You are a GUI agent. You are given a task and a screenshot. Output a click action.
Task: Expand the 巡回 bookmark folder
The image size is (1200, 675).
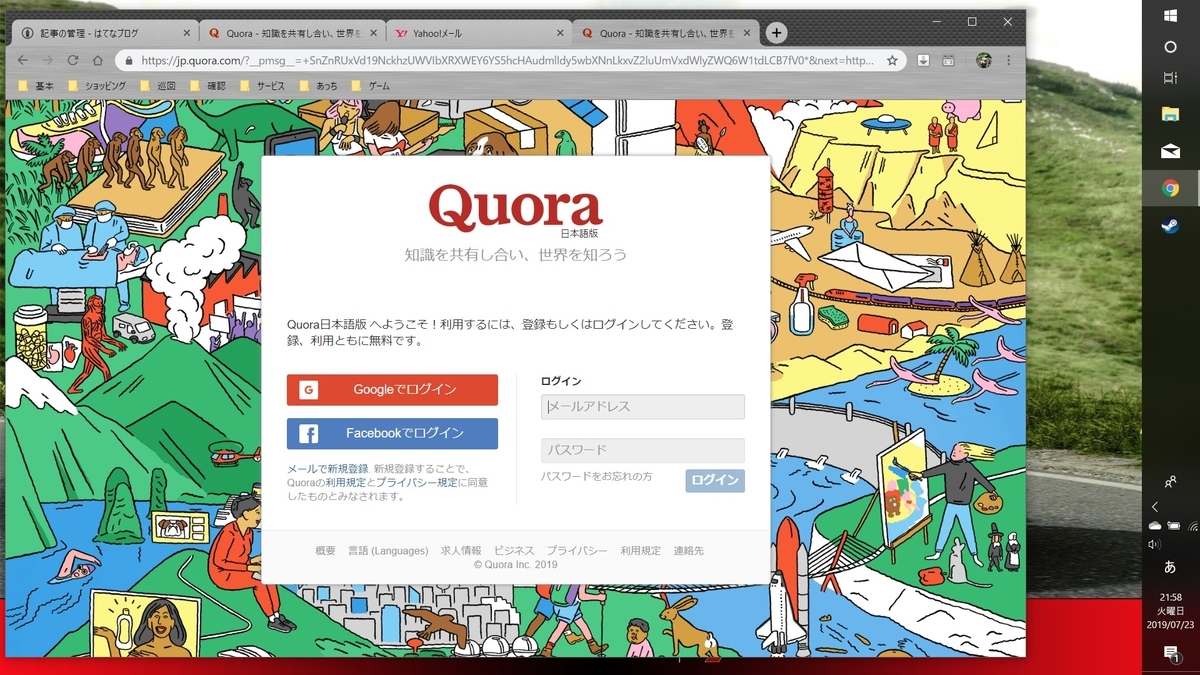pos(159,86)
